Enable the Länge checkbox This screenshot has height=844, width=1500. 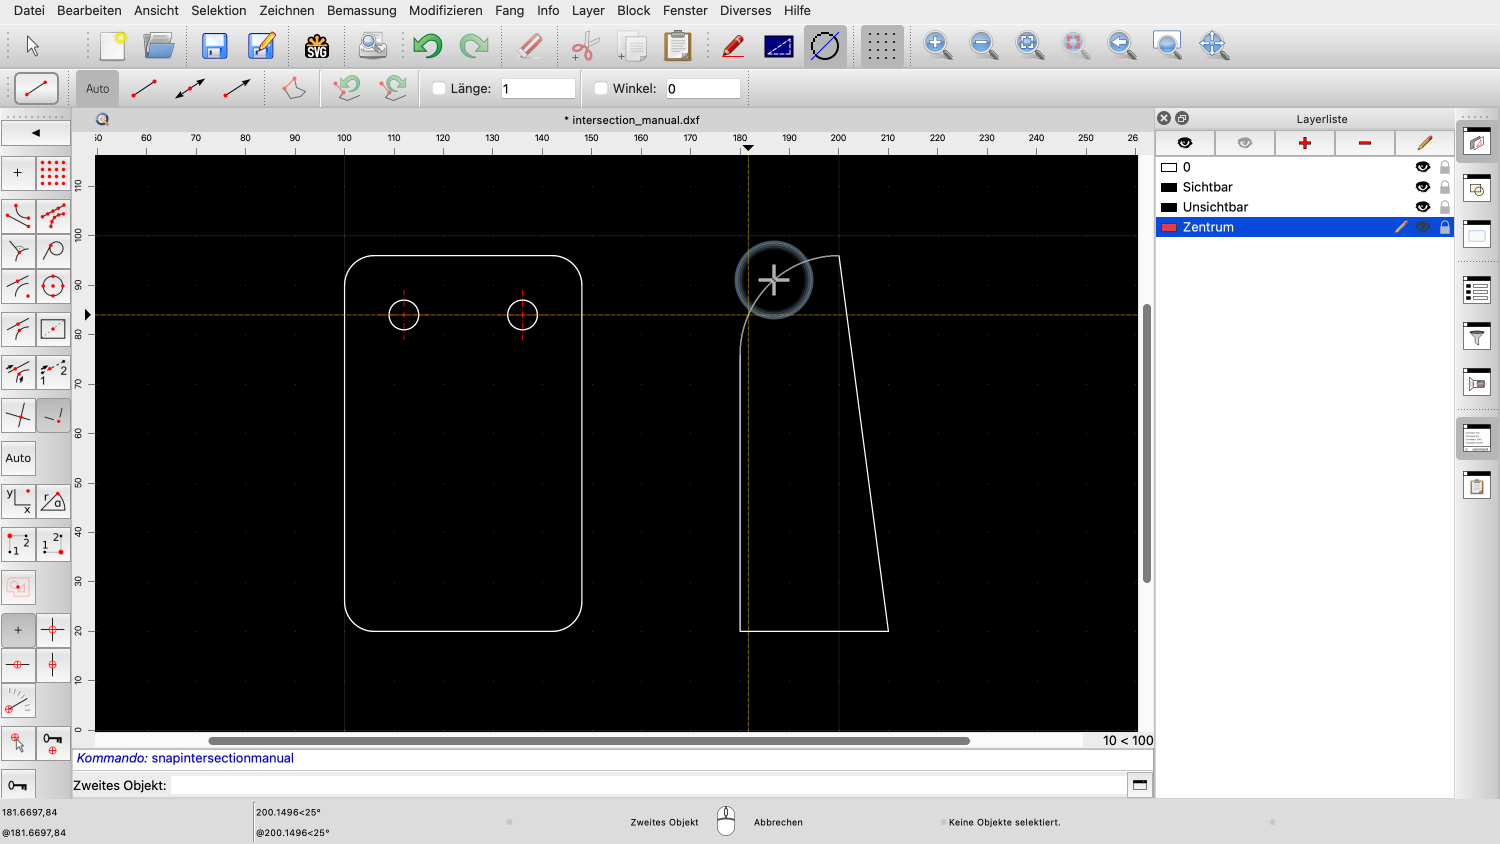click(x=438, y=89)
